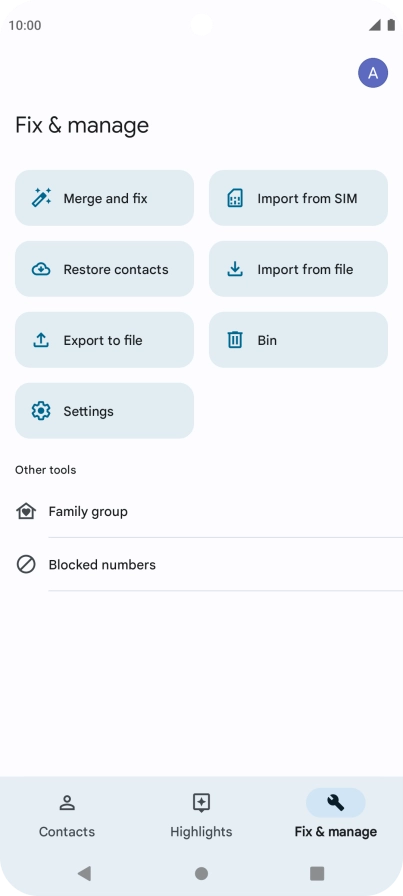The width and height of the screenshot is (403, 896).
Task: Choose Import from SIM
Action: [298, 198]
